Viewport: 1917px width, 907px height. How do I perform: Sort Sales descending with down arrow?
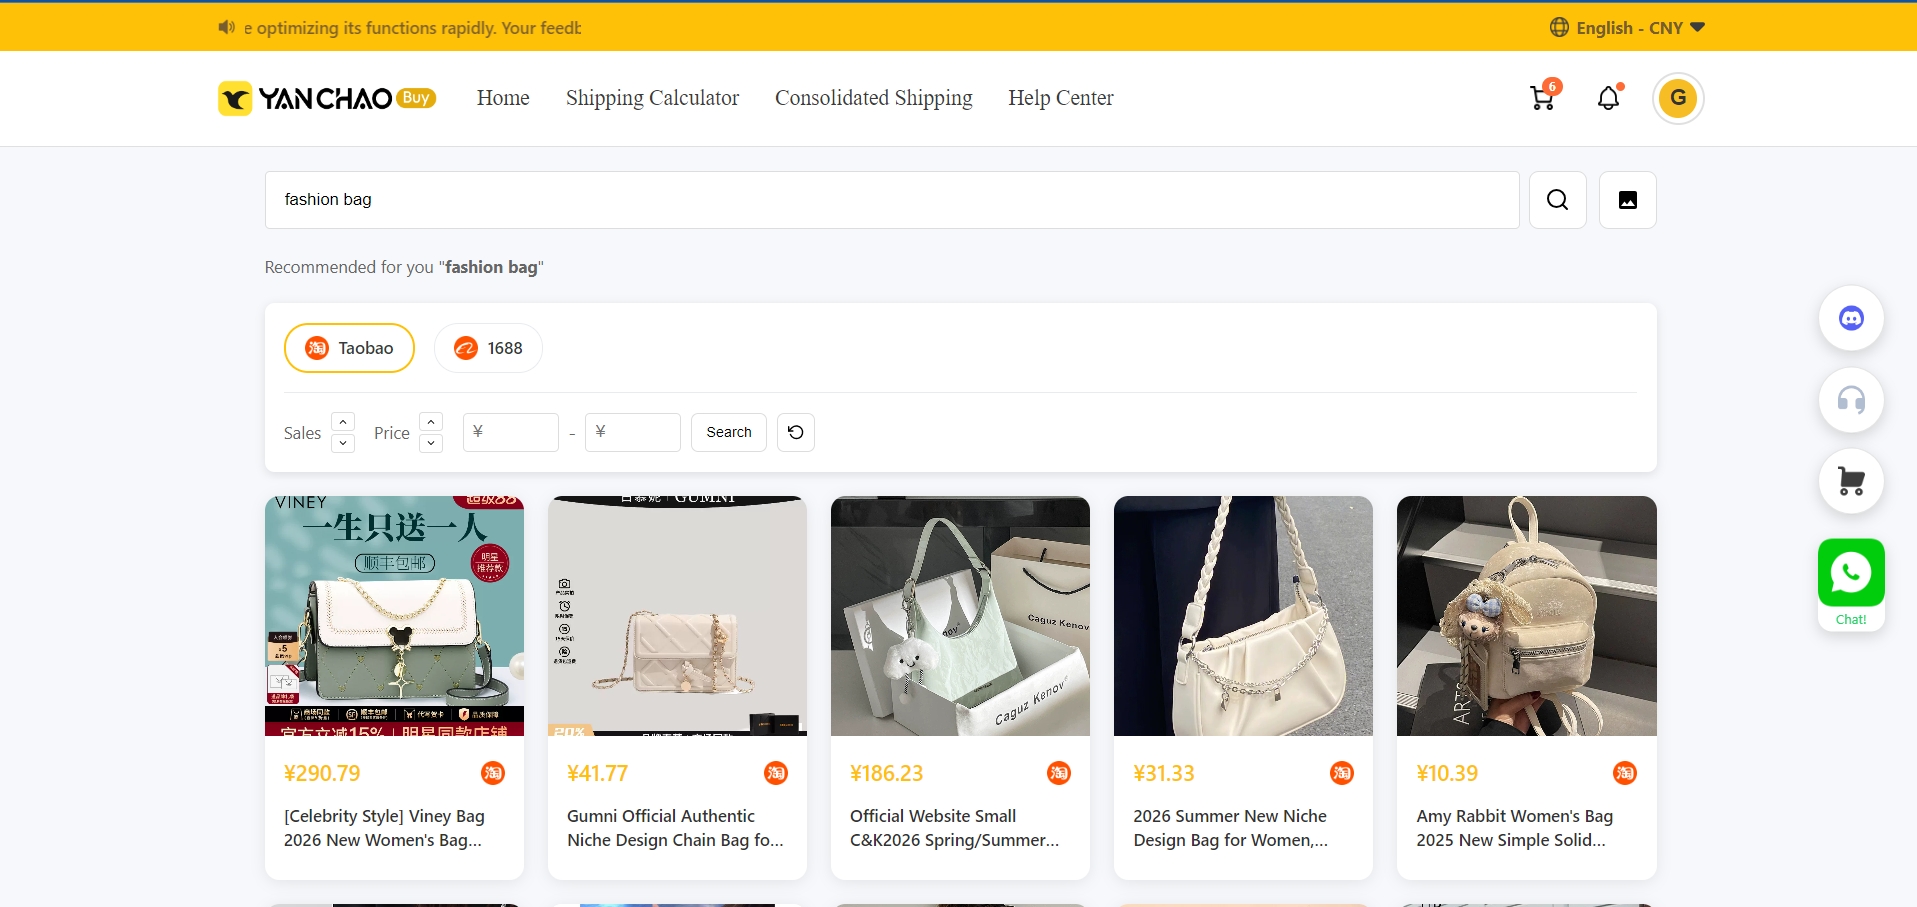(x=343, y=443)
